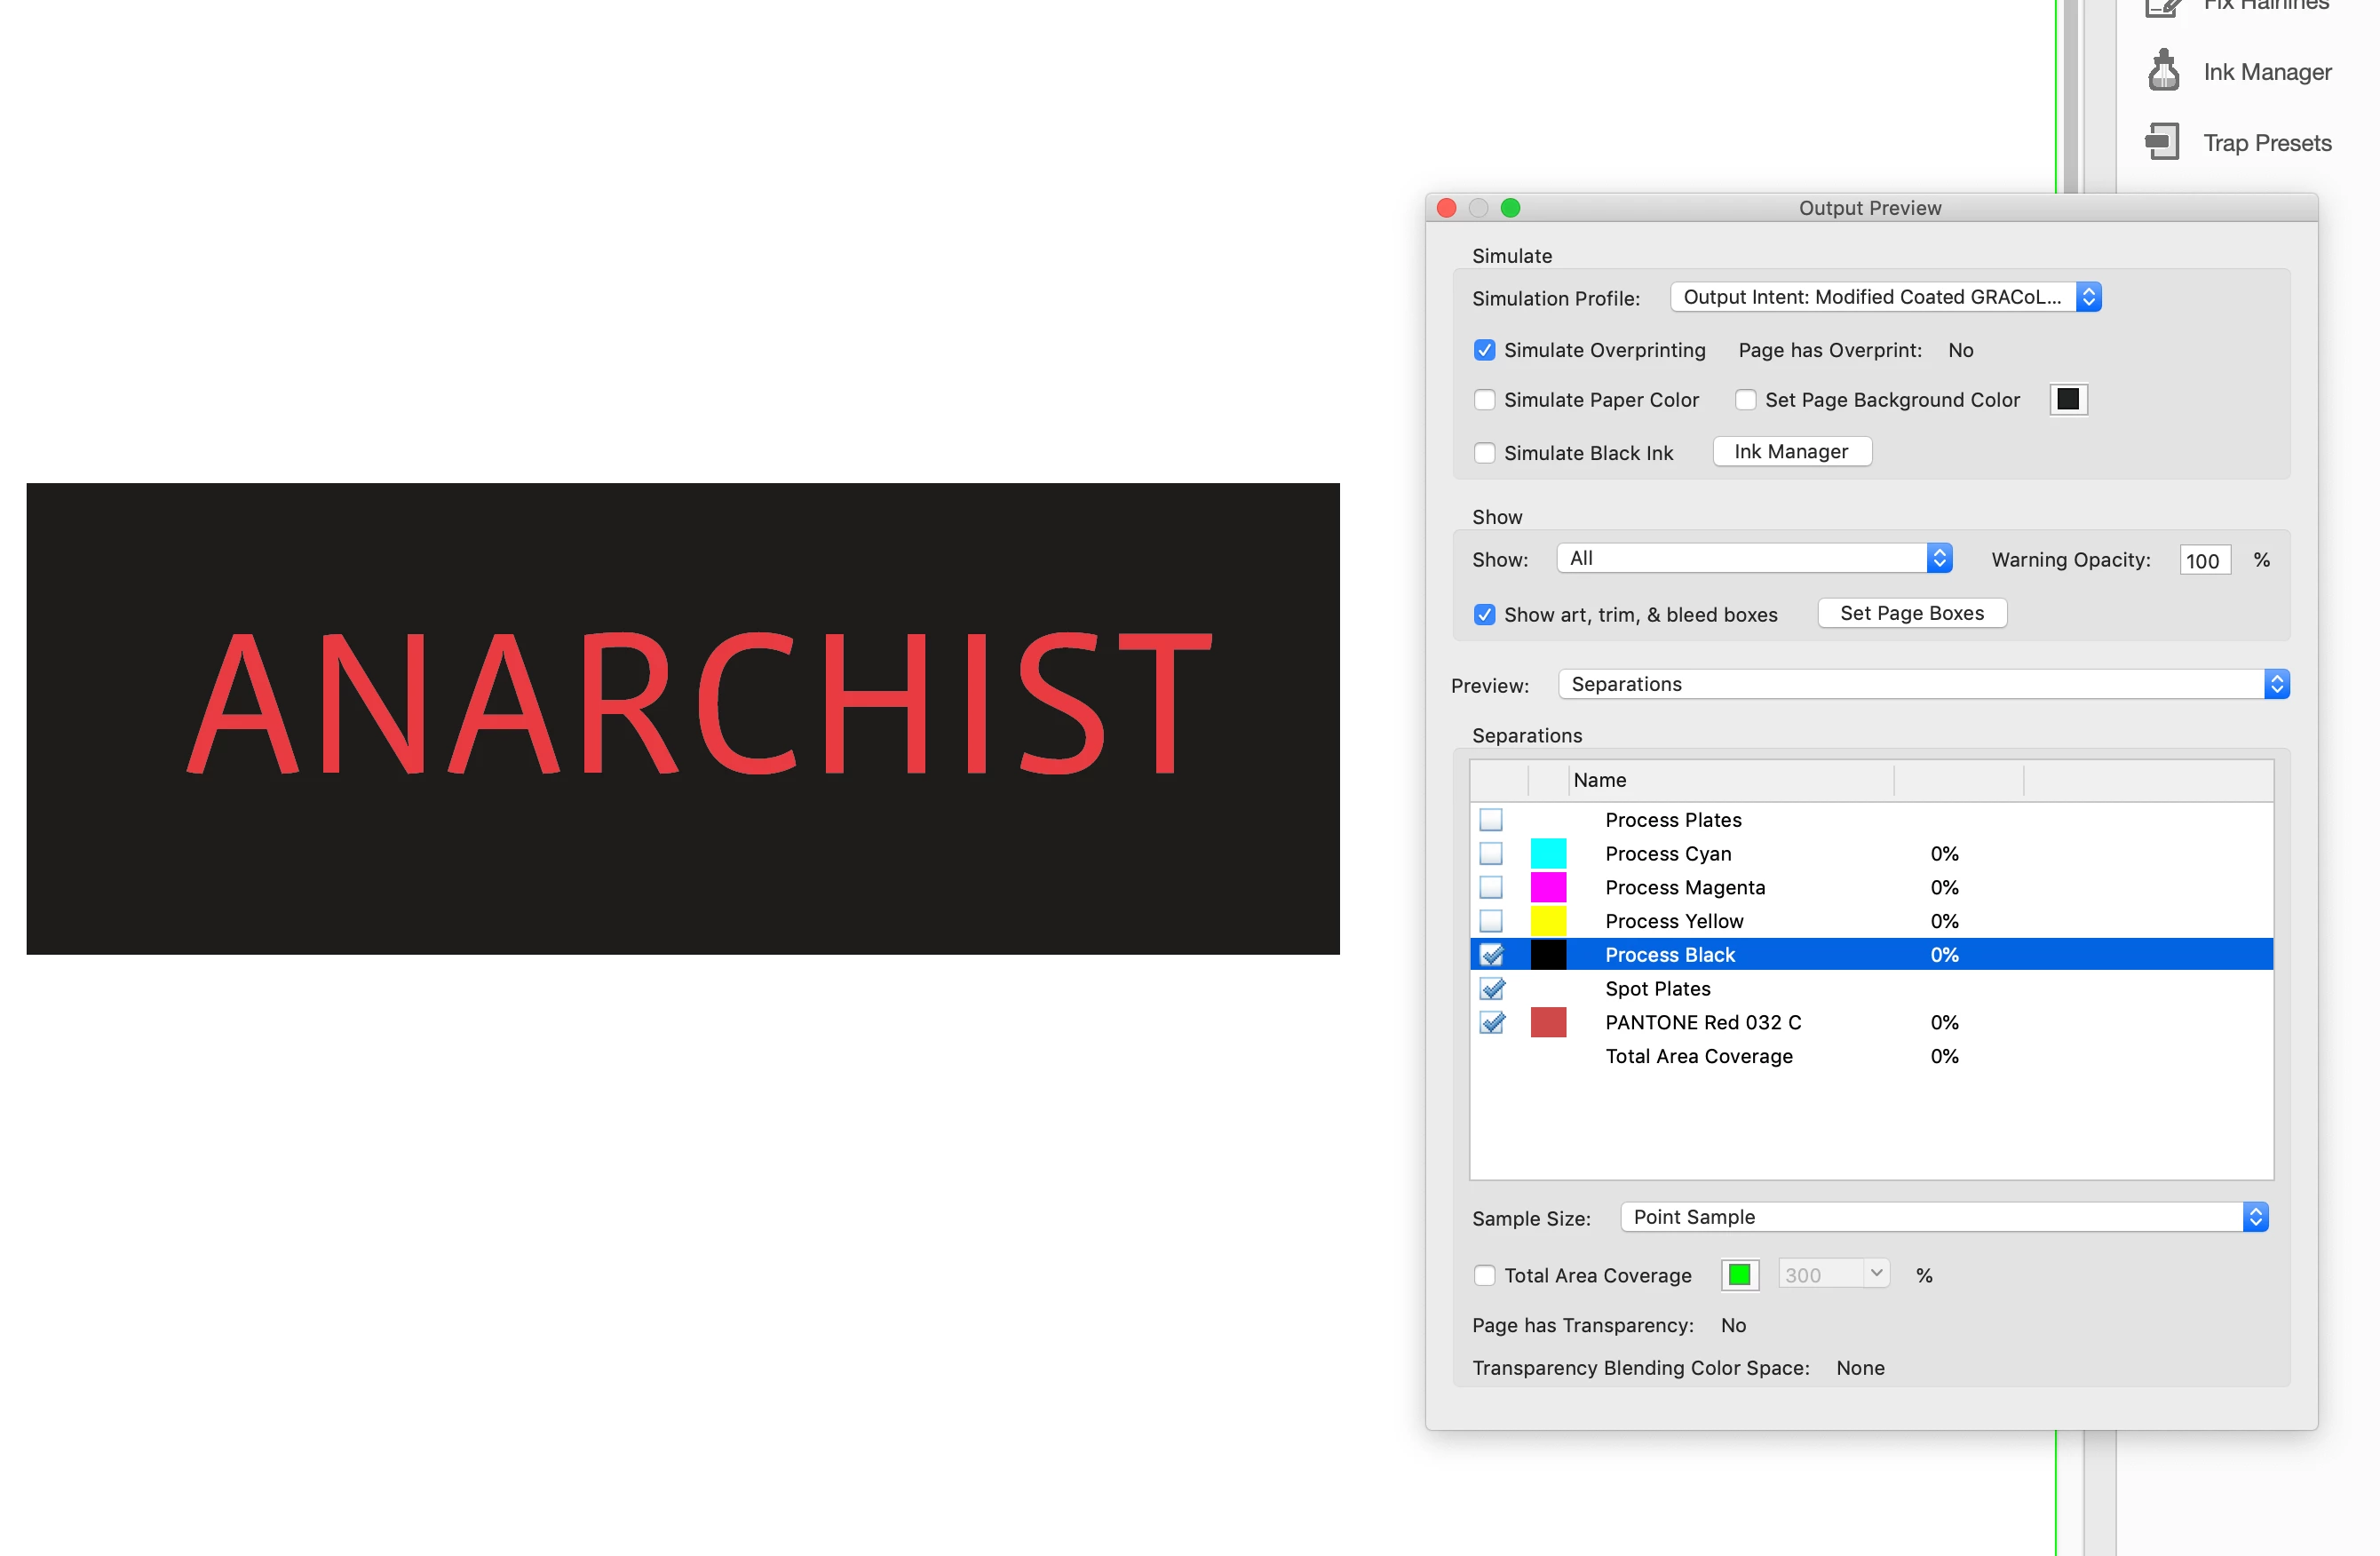This screenshot has width=2380, height=1556.
Task: Click the Process Cyan color icon
Action: click(x=1547, y=853)
